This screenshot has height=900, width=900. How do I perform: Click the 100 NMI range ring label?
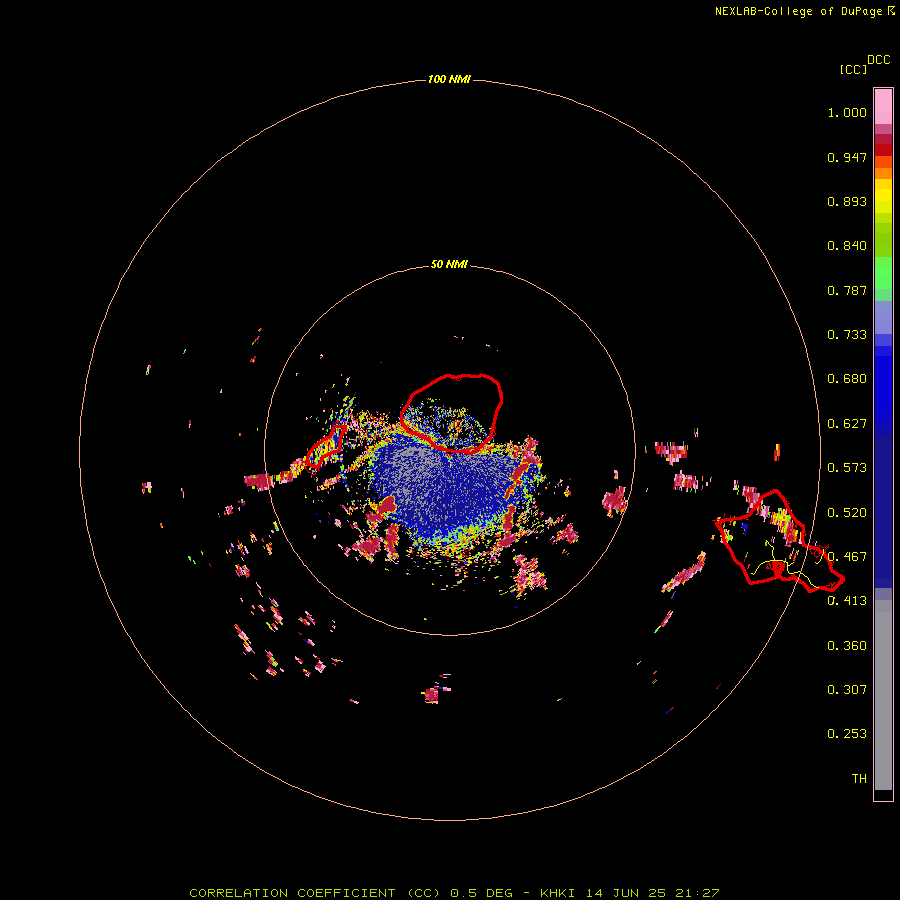click(x=449, y=79)
